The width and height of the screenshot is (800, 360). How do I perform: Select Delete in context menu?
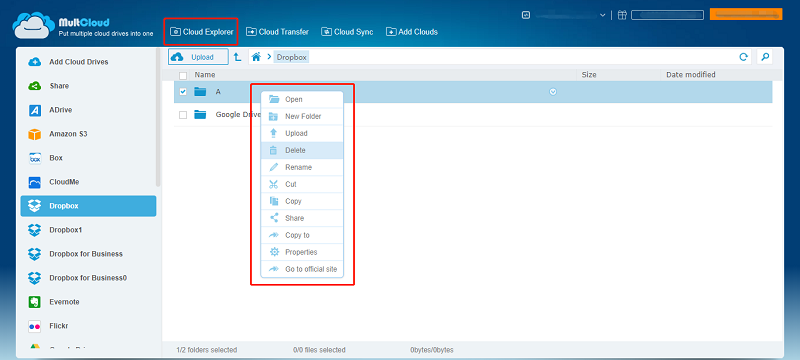pos(302,150)
